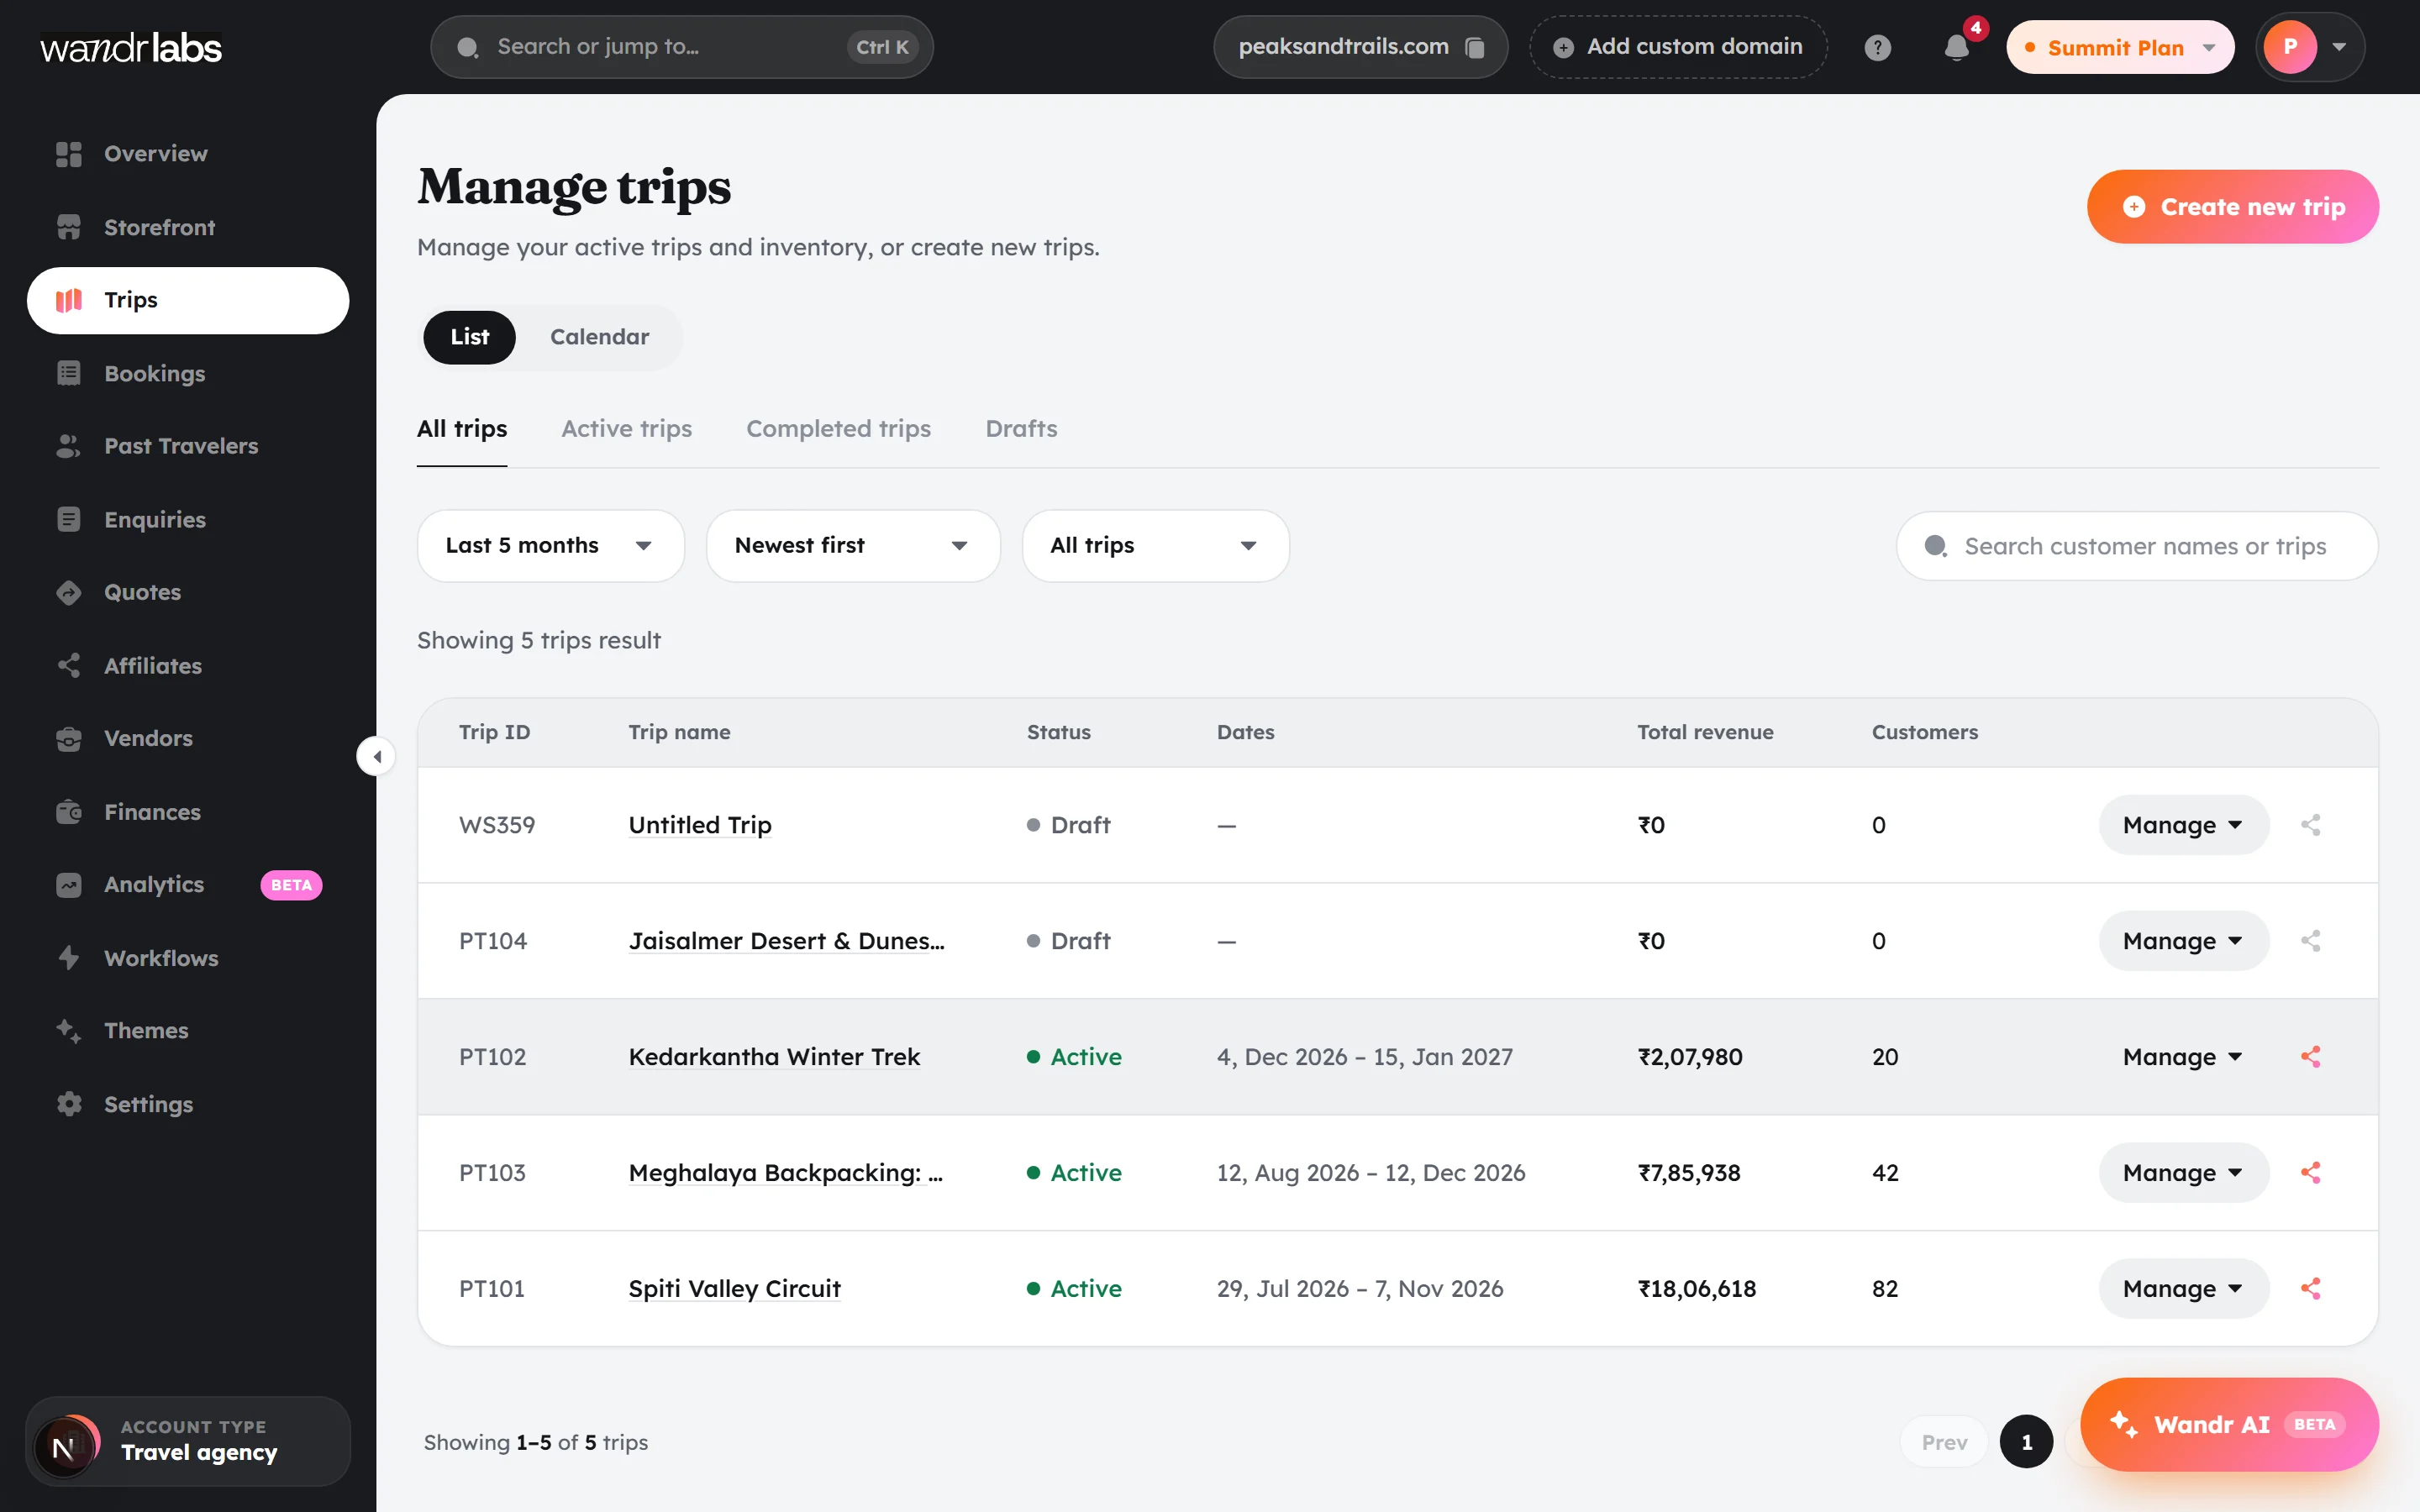
Task: Click Create new trip button
Action: coord(2232,207)
